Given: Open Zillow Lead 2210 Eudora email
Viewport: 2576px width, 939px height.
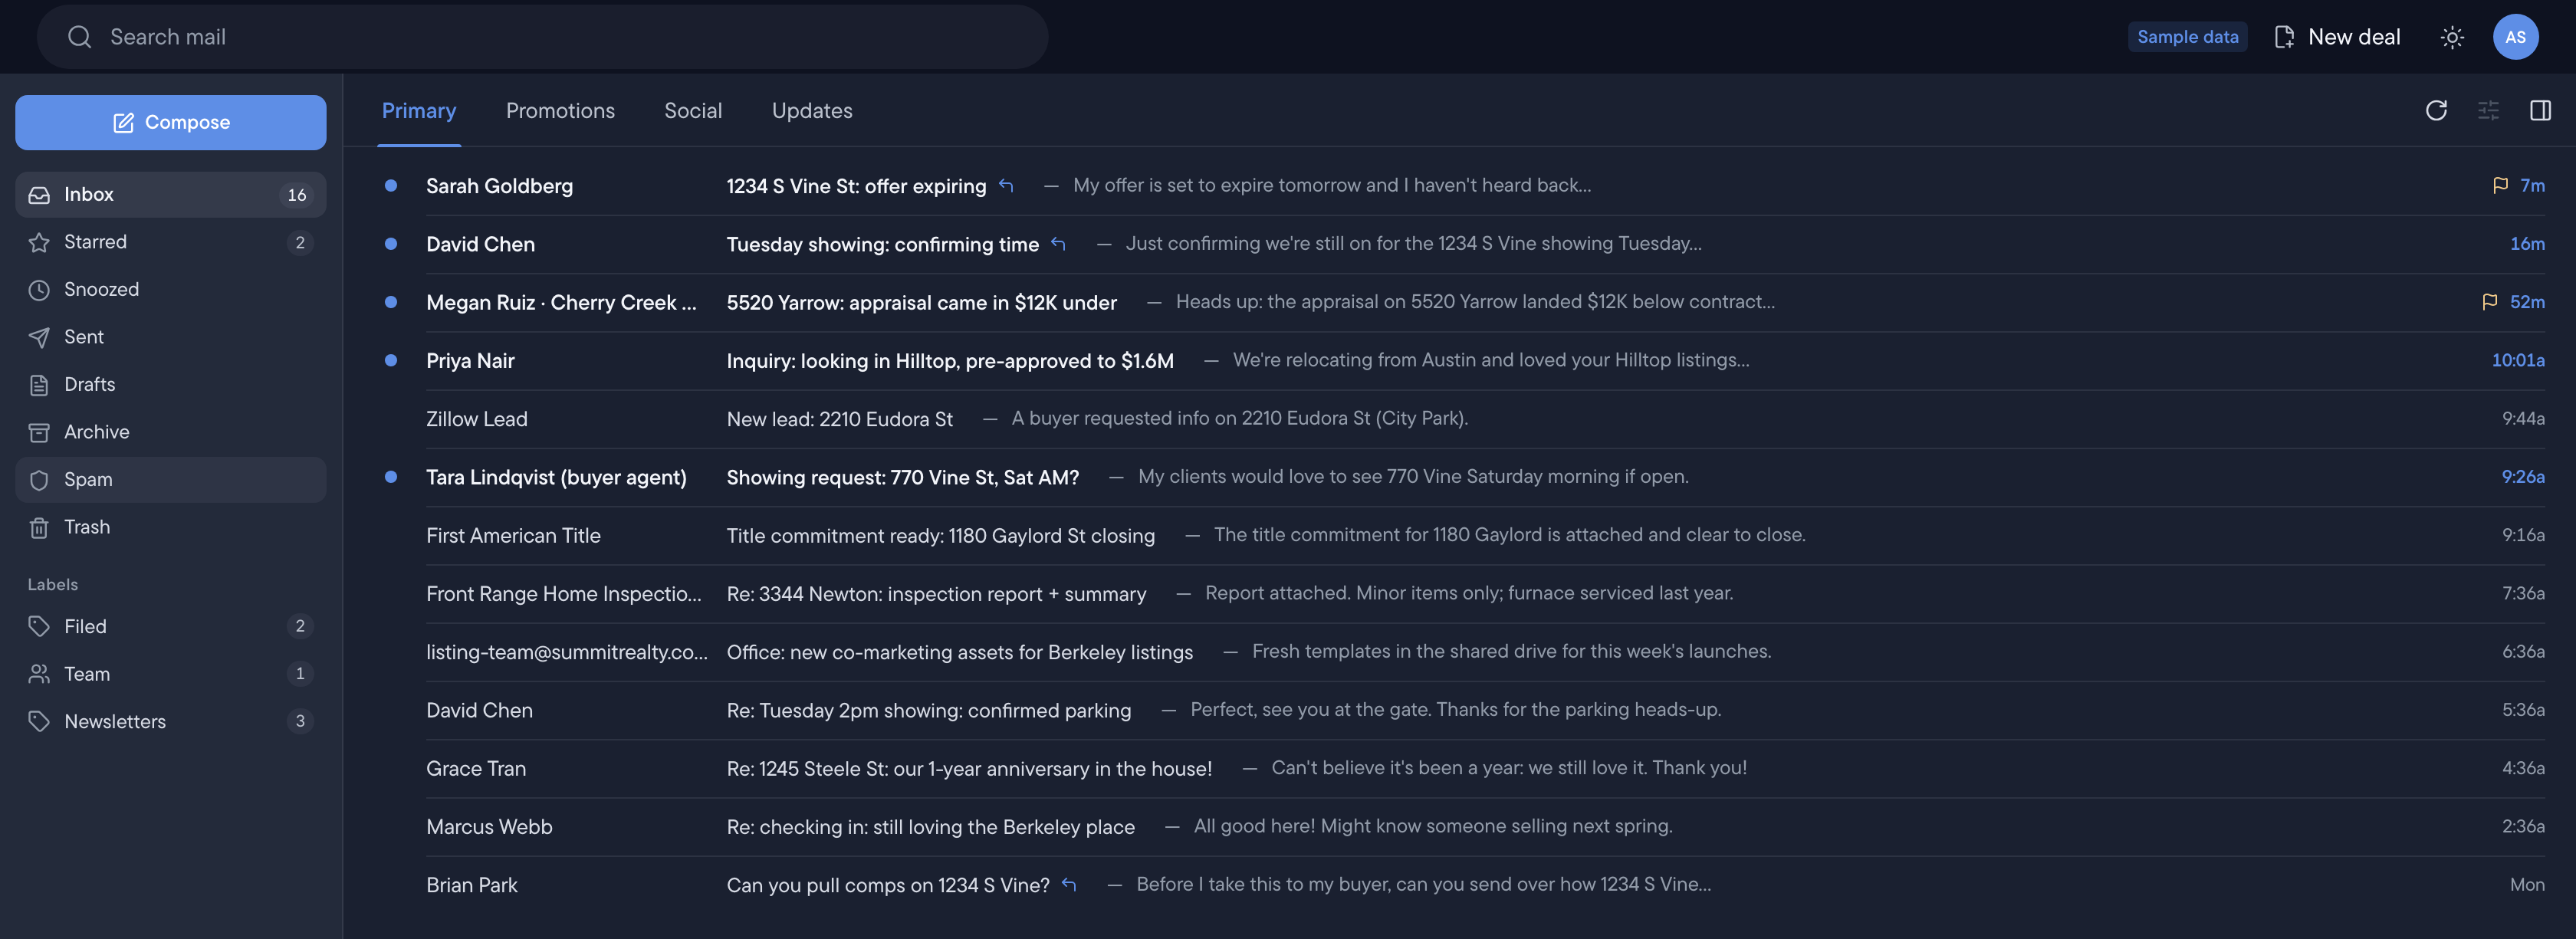Looking at the screenshot, I should click(x=1460, y=419).
